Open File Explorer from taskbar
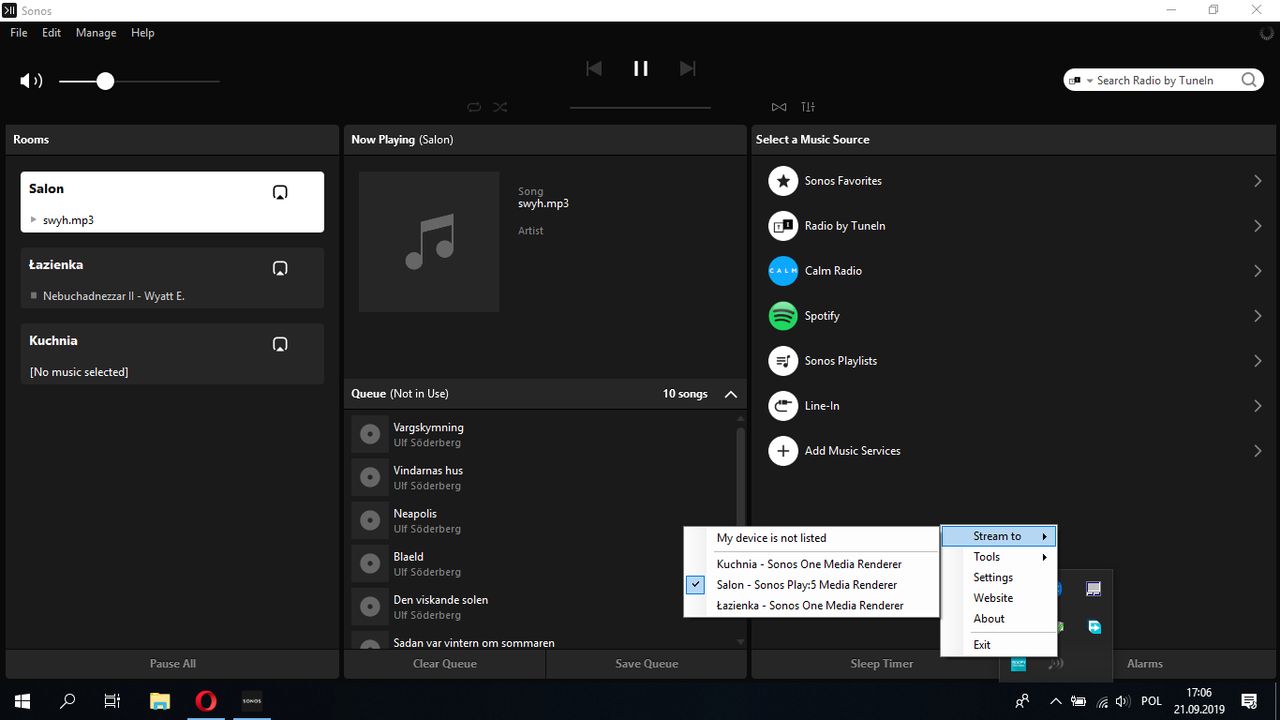The width and height of the screenshot is (1280, 720). (159, 701)
